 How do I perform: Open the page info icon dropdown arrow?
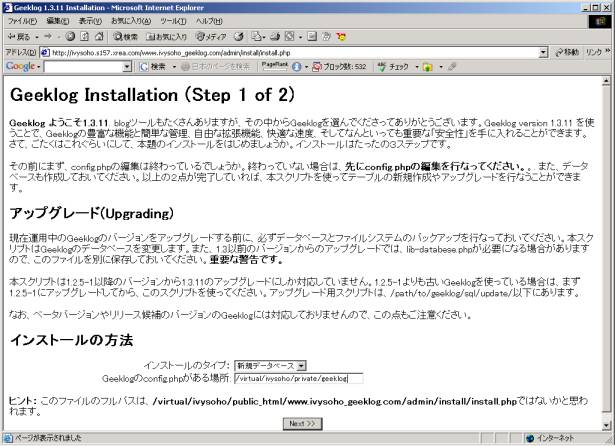tap(306, 67)
